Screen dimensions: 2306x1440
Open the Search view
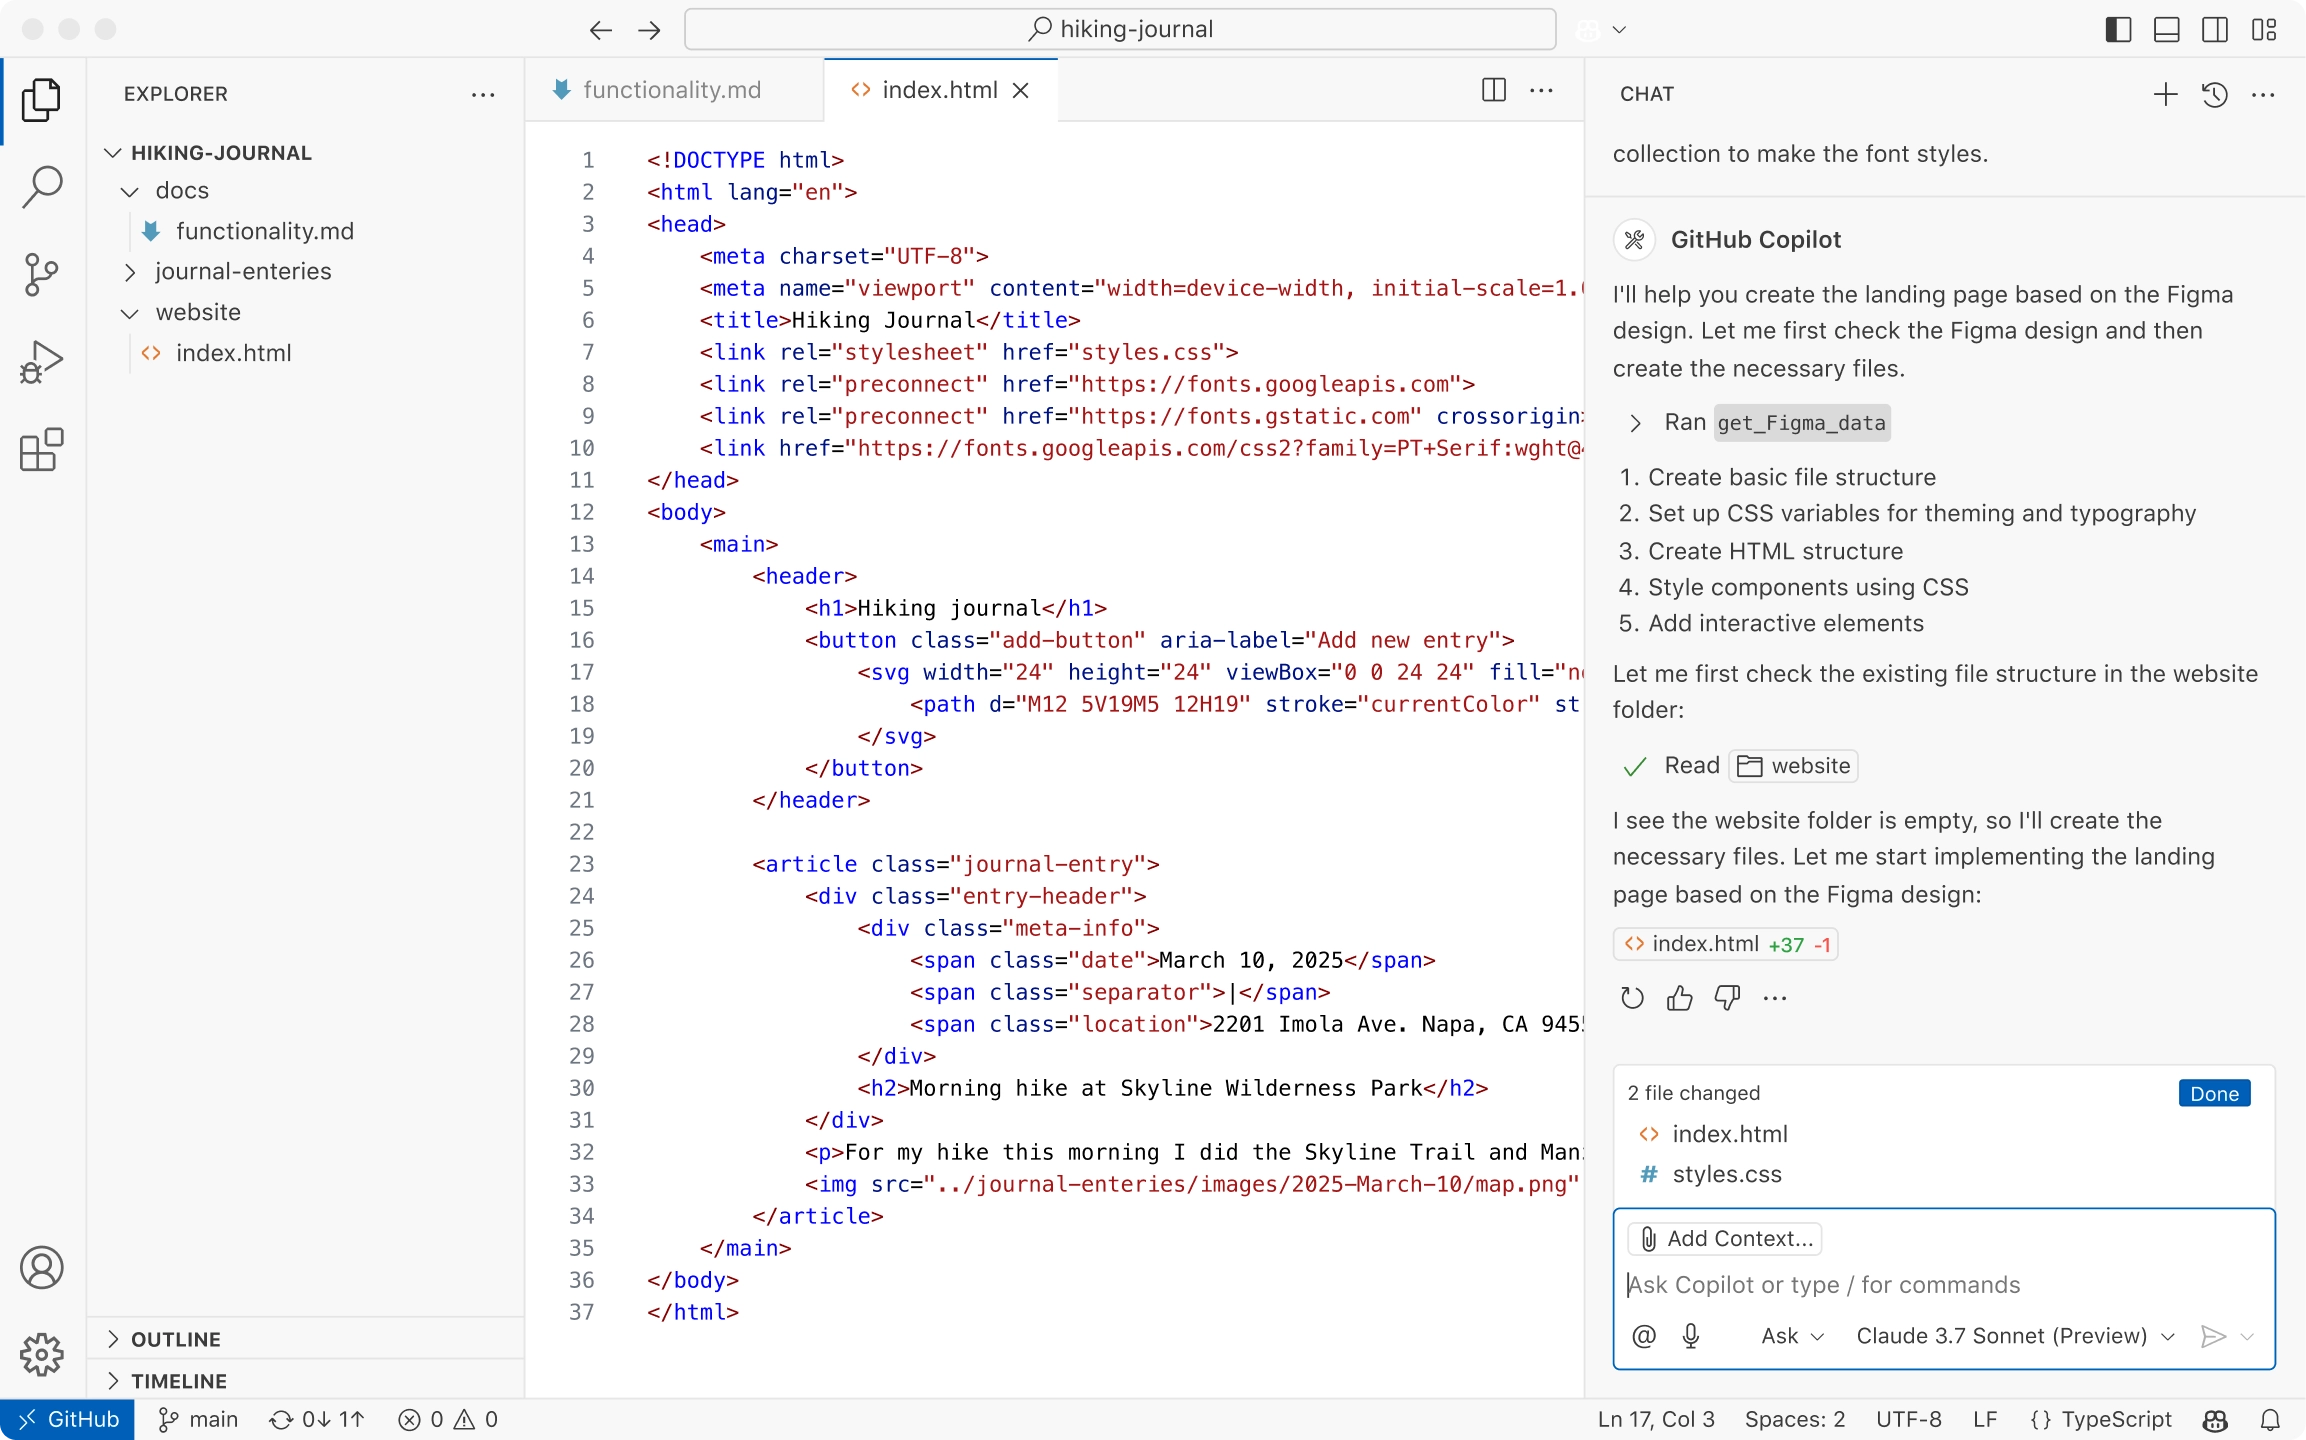[x=41, y=186]
